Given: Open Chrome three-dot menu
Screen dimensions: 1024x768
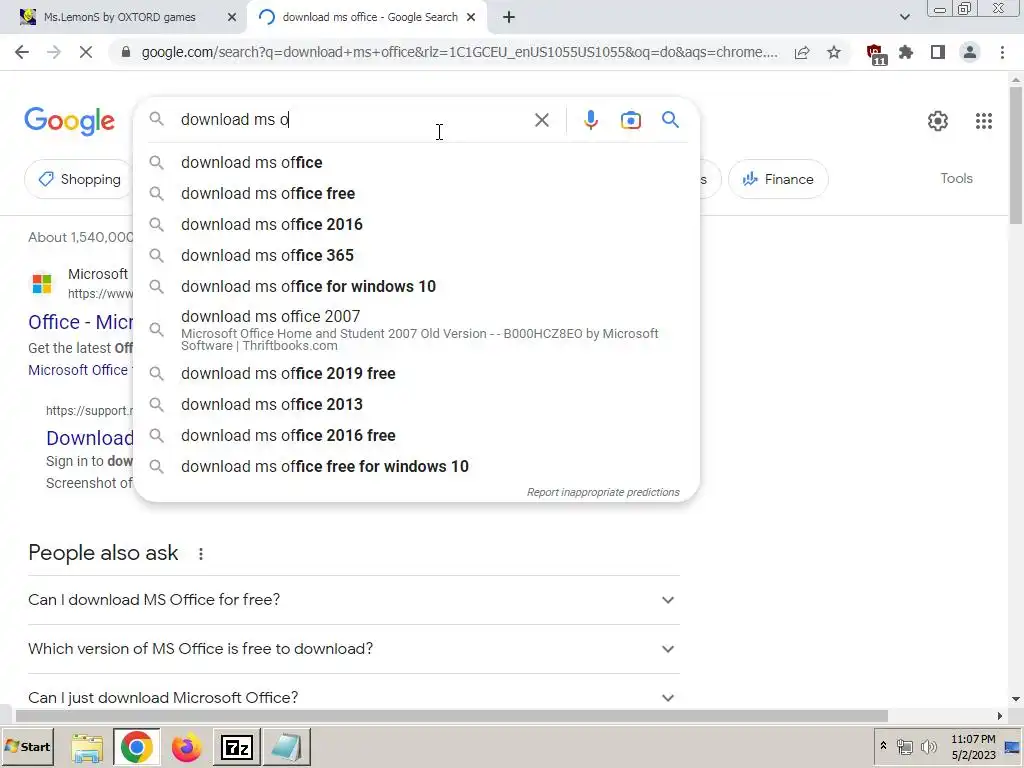Looking at the screenshot, I should pyautogui.click(x=1002, y=52).
